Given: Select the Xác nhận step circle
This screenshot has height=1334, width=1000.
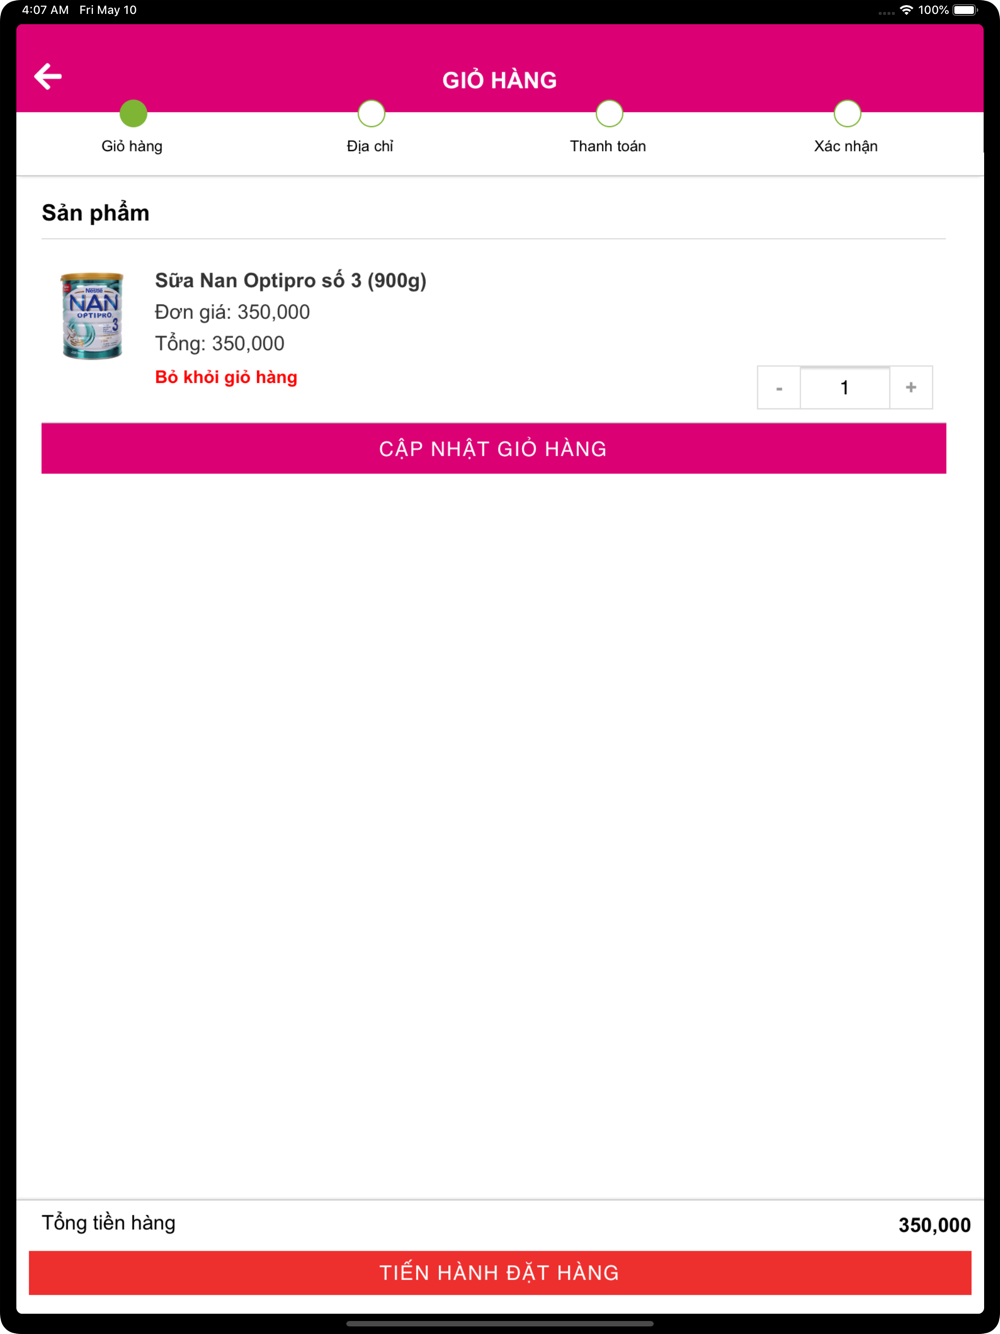Looking at the screenshot, I should click(x=847, y=114).
